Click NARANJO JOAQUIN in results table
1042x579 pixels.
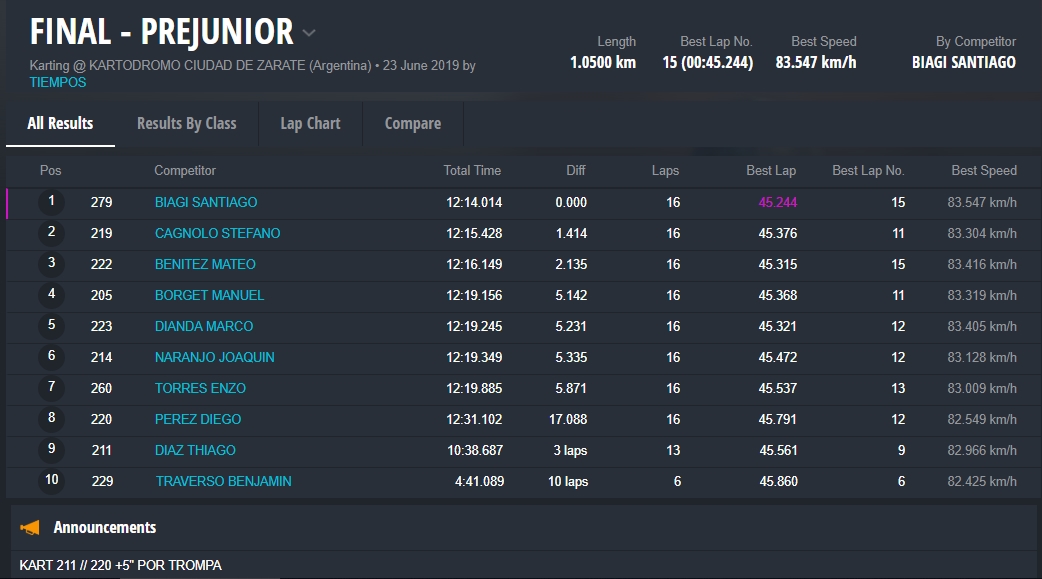pyautogui.click(x=214, y=357)
